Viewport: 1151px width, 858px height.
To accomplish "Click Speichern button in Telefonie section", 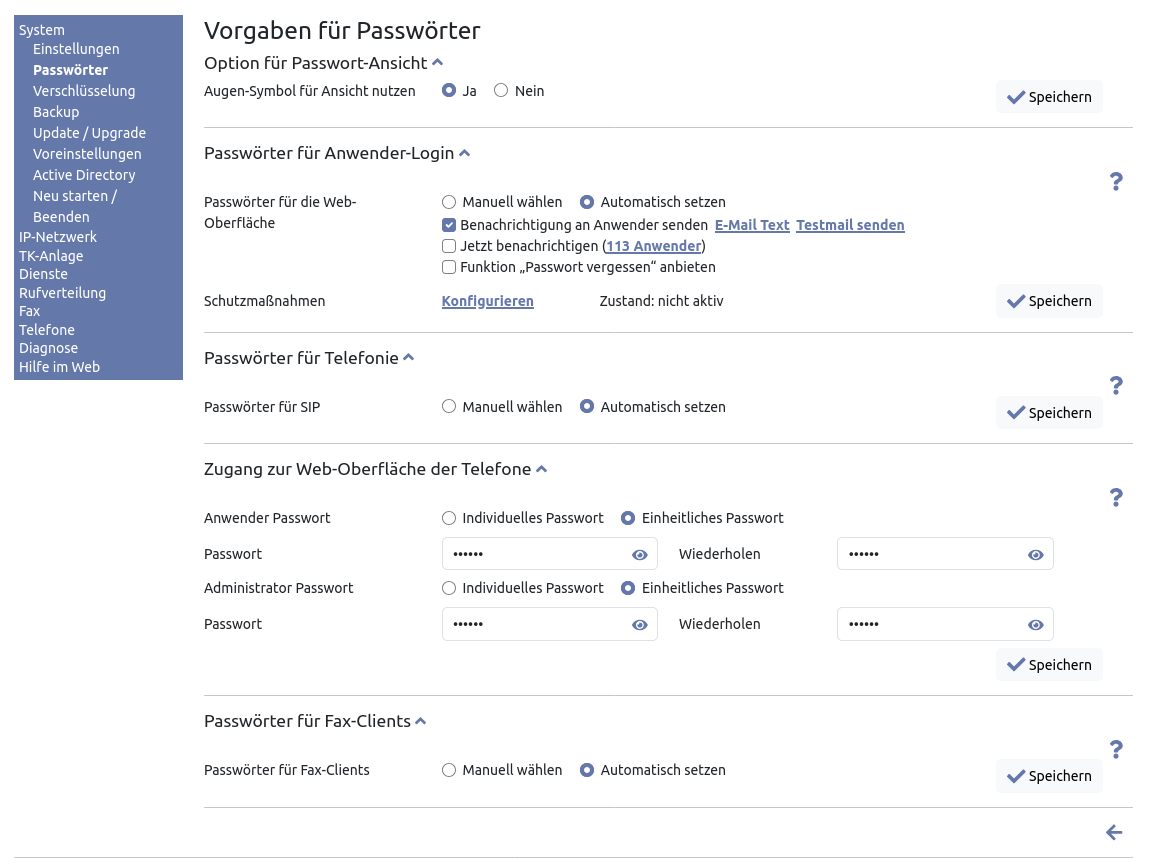I will click(1049, 413).
